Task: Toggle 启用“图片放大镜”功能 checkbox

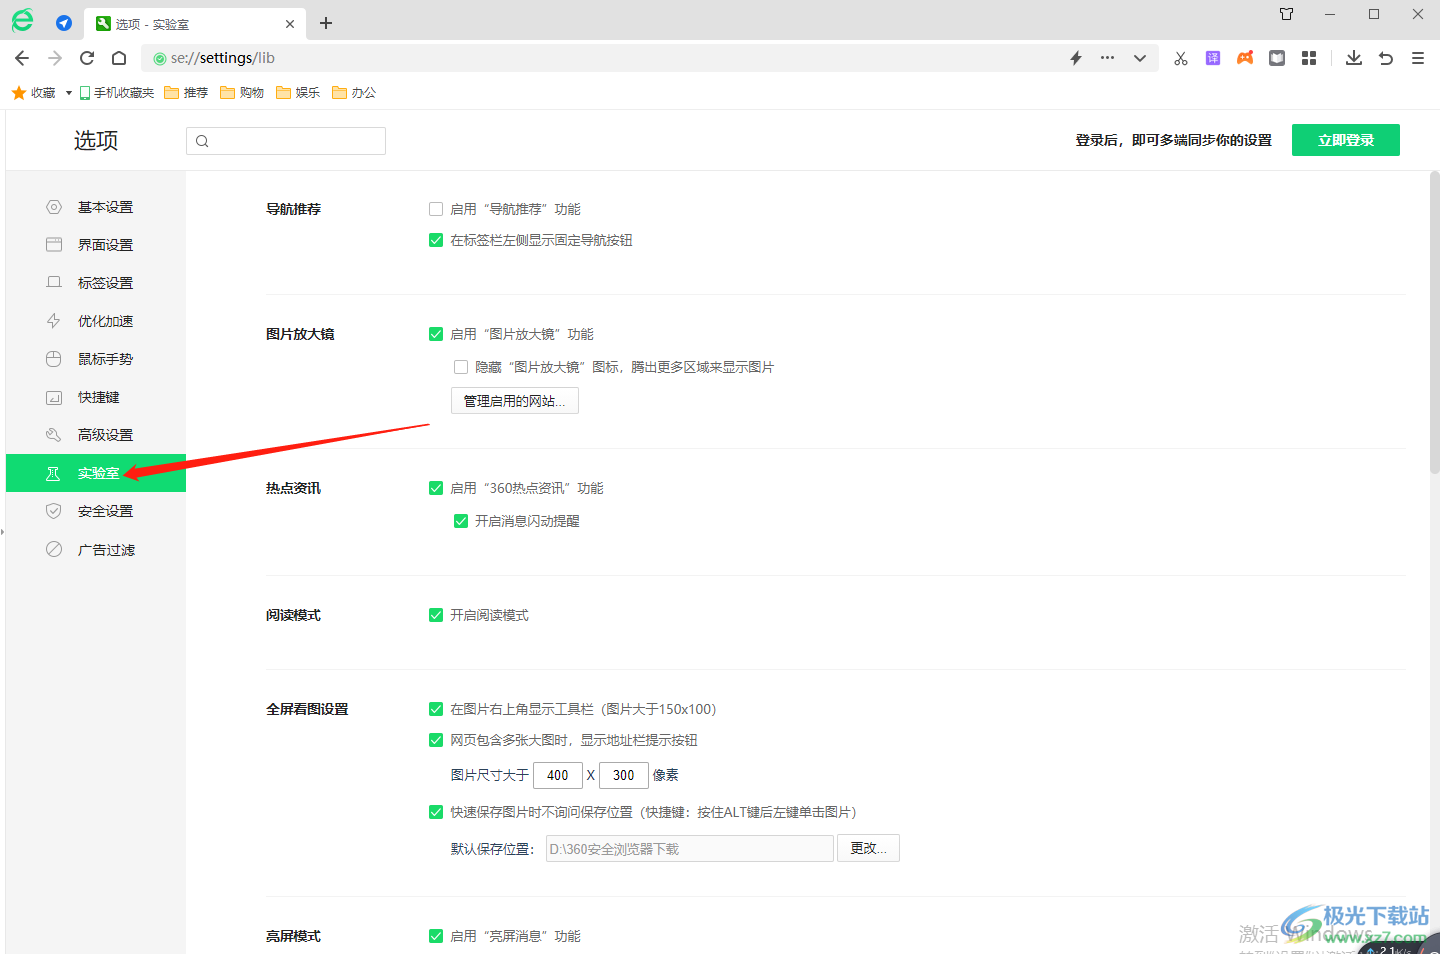Action: click(x=436, y=334)
